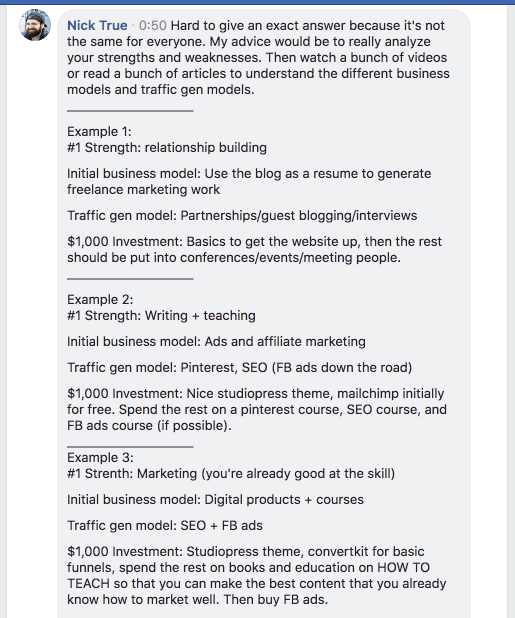Image resolution: width=515 pixels, height=618 pixels.
Task: Click the "Use the blog as a resume" paragraph
Action: coord(249,181)
